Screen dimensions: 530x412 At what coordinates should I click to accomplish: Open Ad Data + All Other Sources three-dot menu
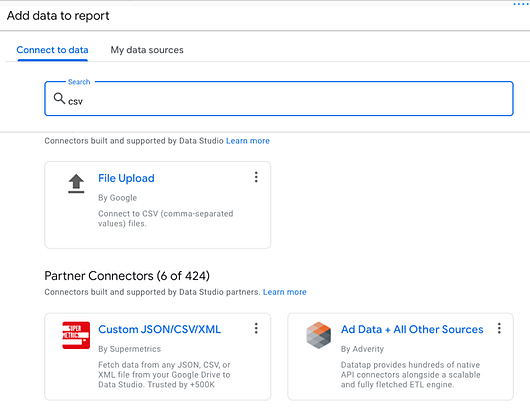pos(499,329)
